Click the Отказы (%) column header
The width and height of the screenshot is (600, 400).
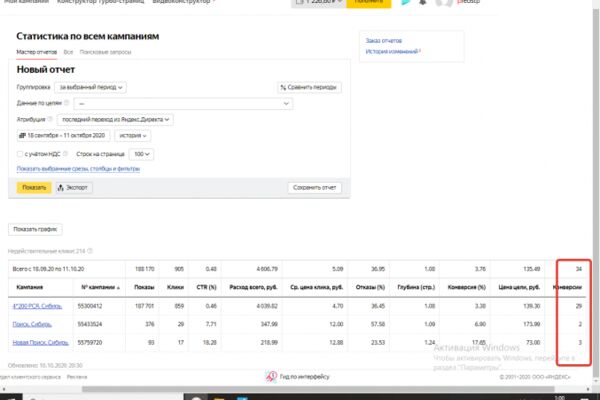point(370,287)
